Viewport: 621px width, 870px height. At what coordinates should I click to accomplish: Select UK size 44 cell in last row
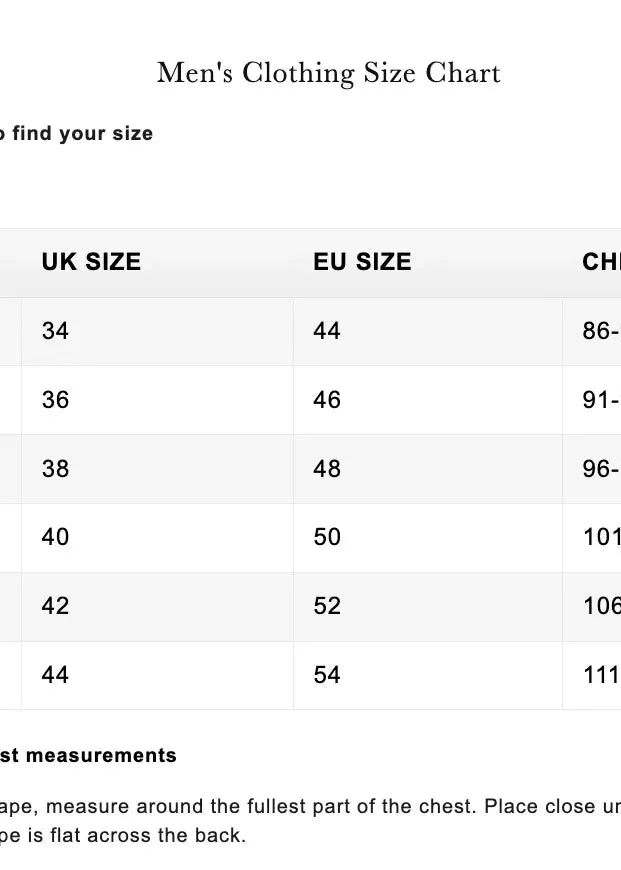click(56, 675)
